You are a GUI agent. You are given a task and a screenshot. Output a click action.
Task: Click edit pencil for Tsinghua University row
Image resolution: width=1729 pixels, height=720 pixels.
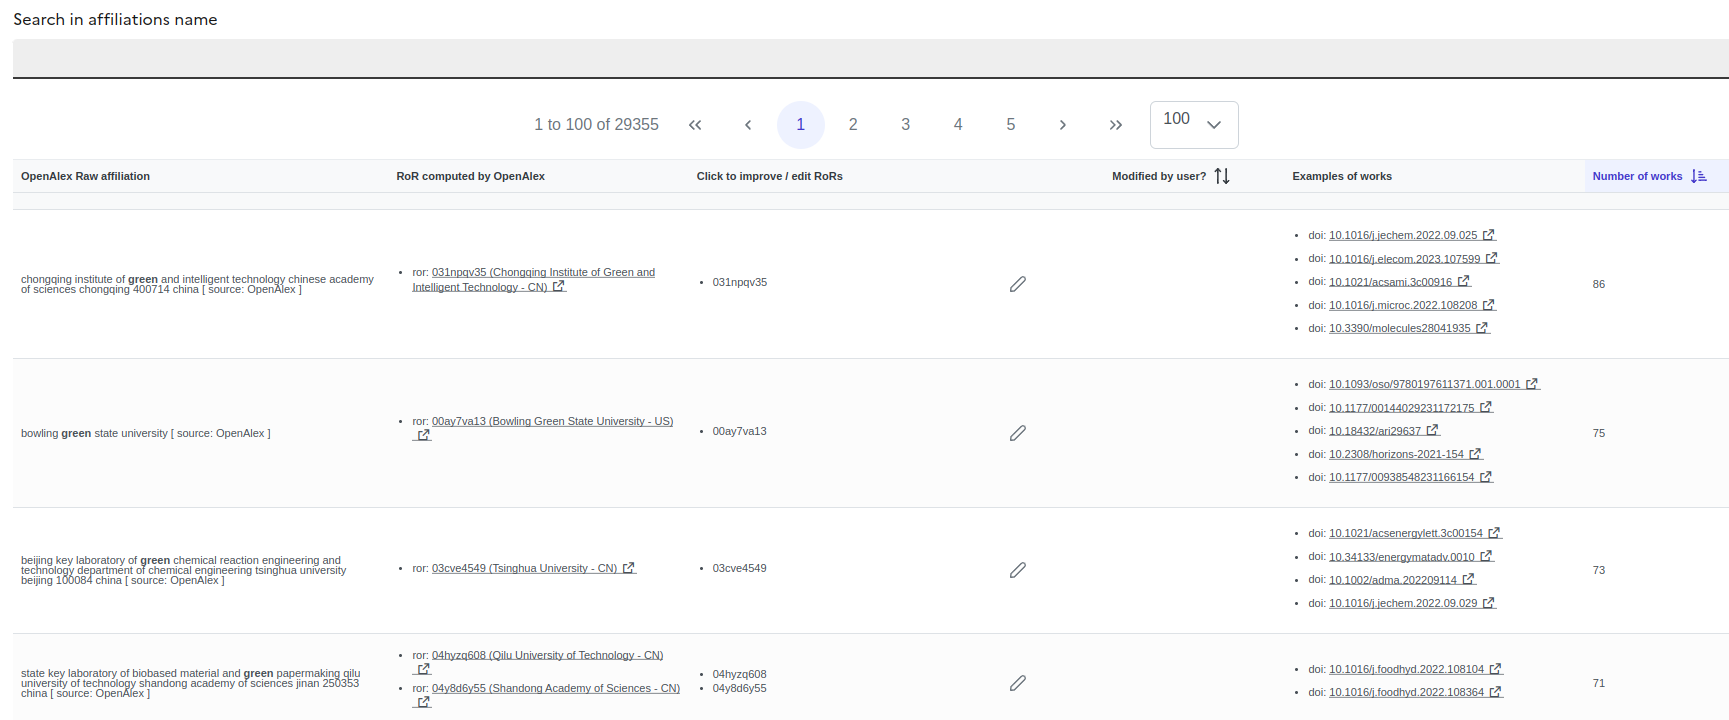coord(1017,570)
